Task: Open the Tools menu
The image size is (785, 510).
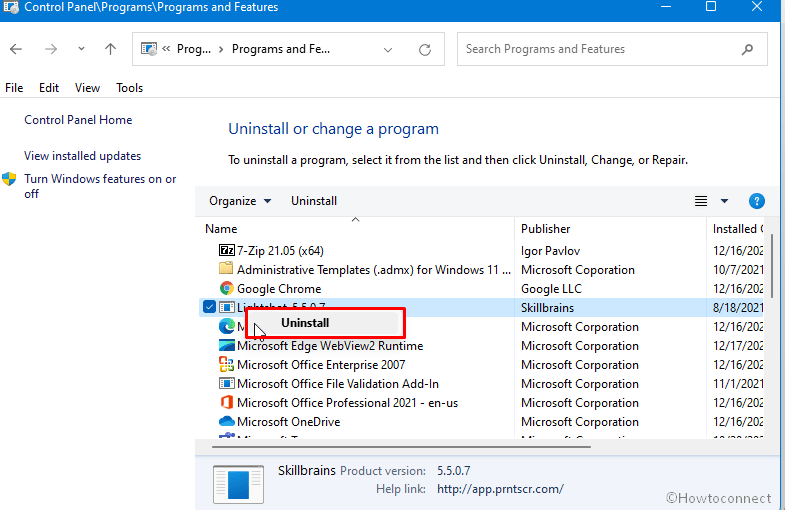Action: [129, 88]
